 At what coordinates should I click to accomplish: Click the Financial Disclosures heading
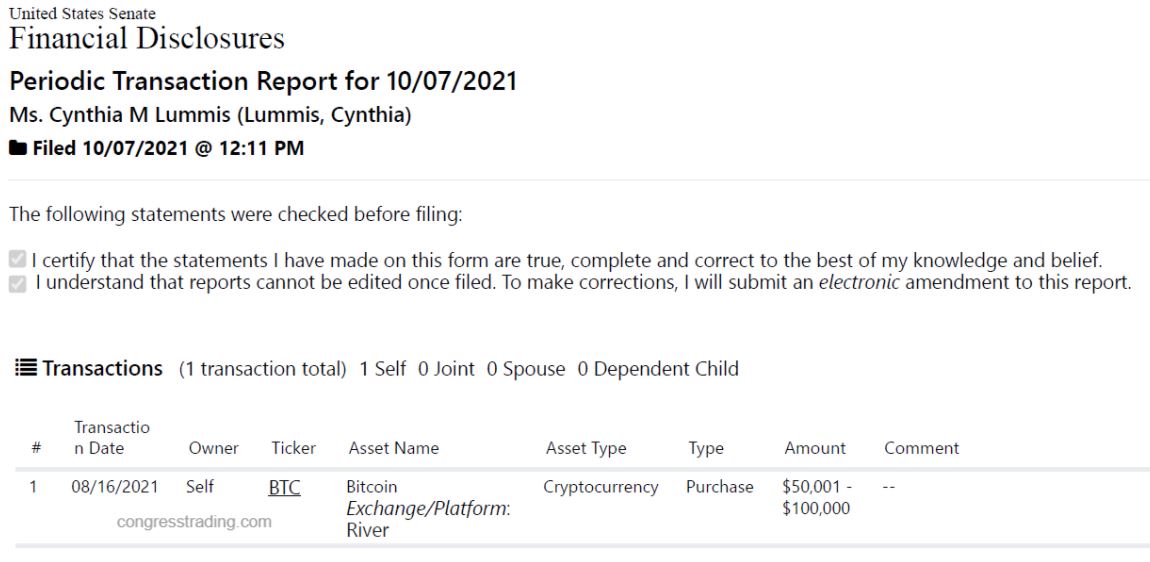(x=147, y=38)
